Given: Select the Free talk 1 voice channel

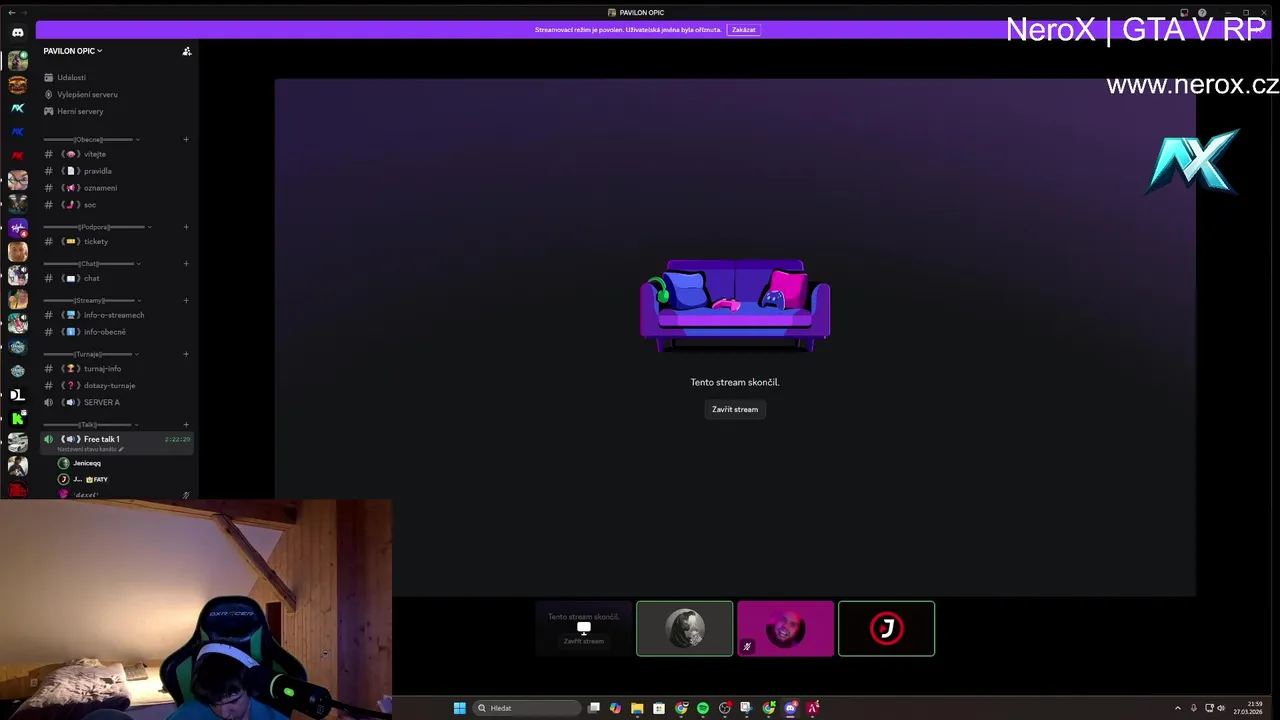Looking at the screenshot, I should (x=115, y=439).
